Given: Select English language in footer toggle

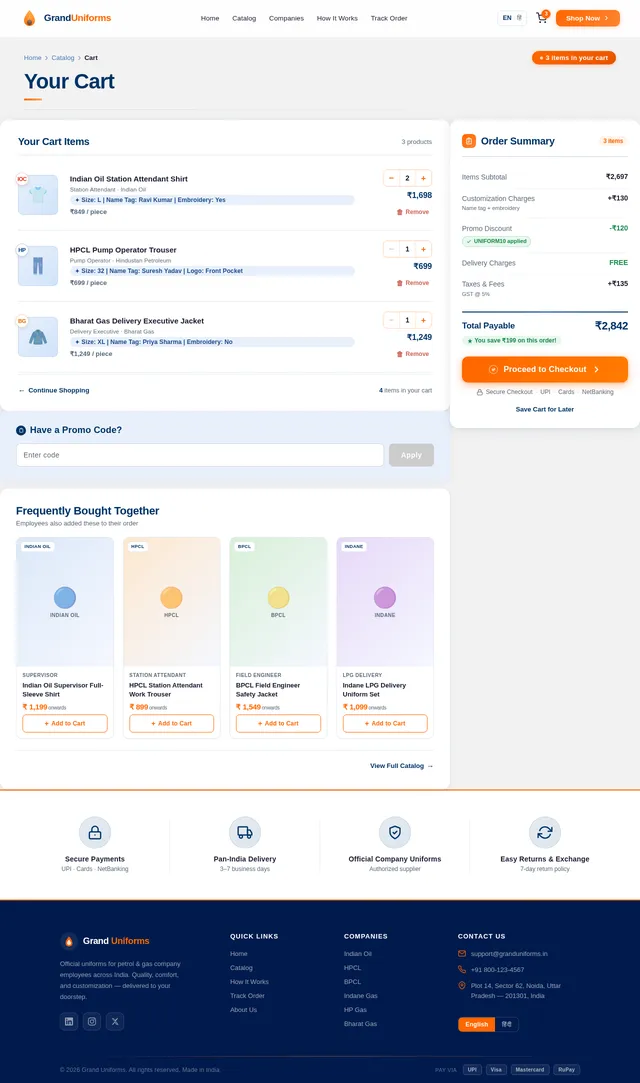Looking at the screenshot, I should [476, 1024].
